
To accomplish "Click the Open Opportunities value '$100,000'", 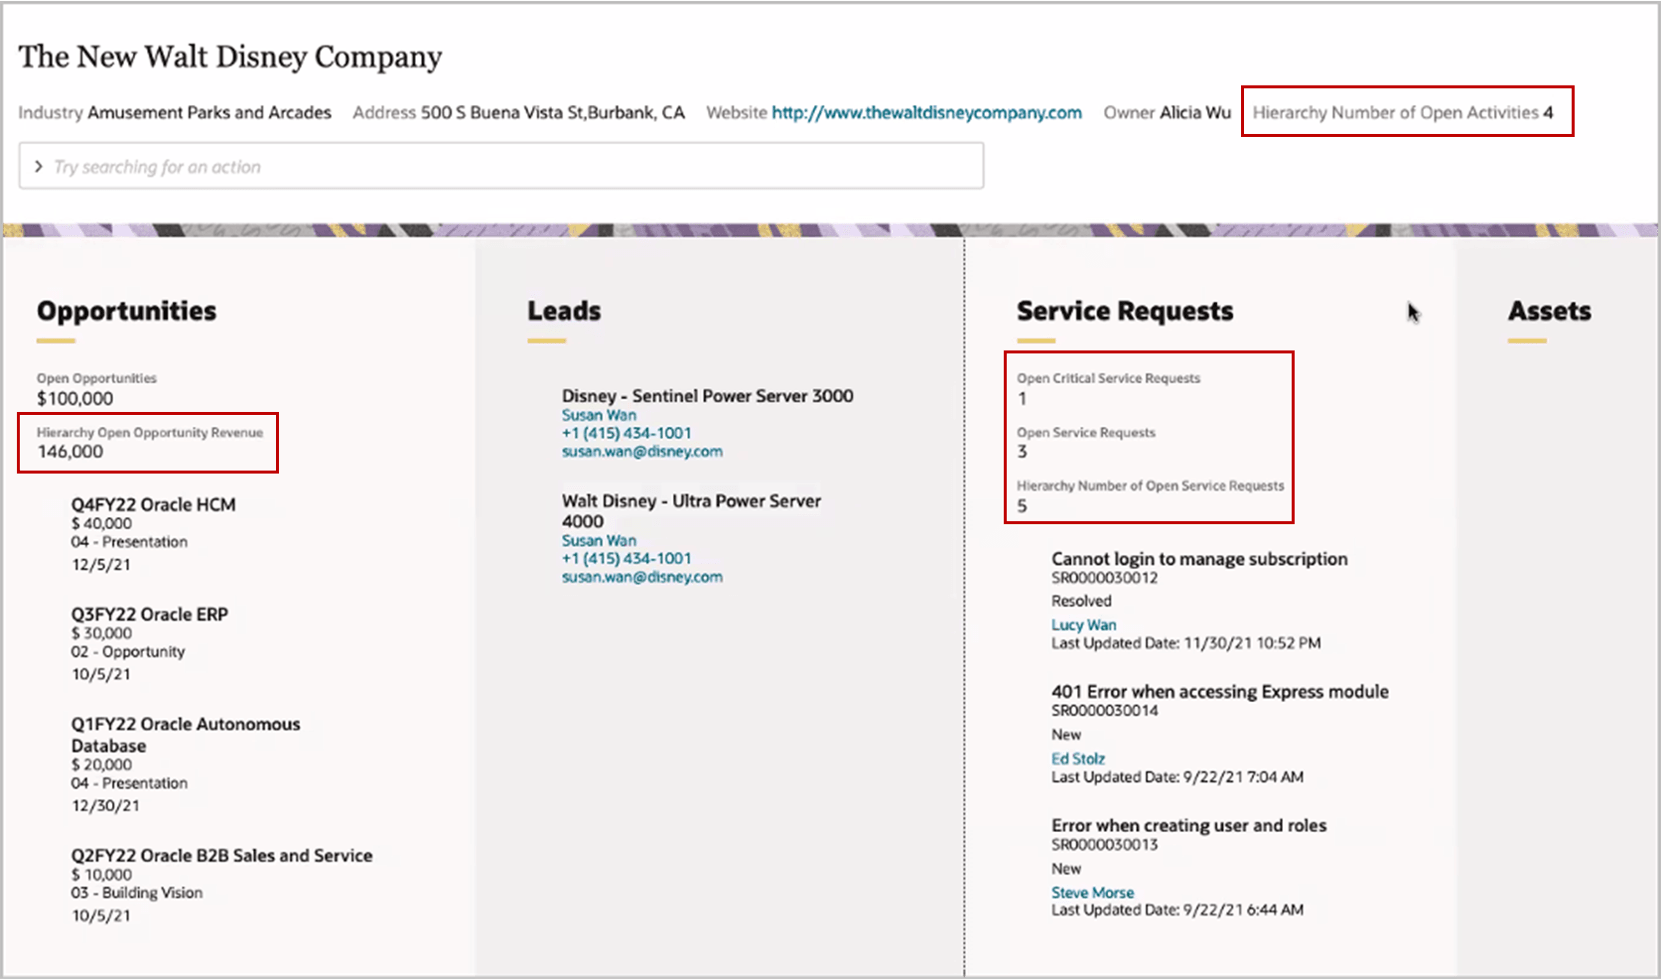I will point(75,399).
